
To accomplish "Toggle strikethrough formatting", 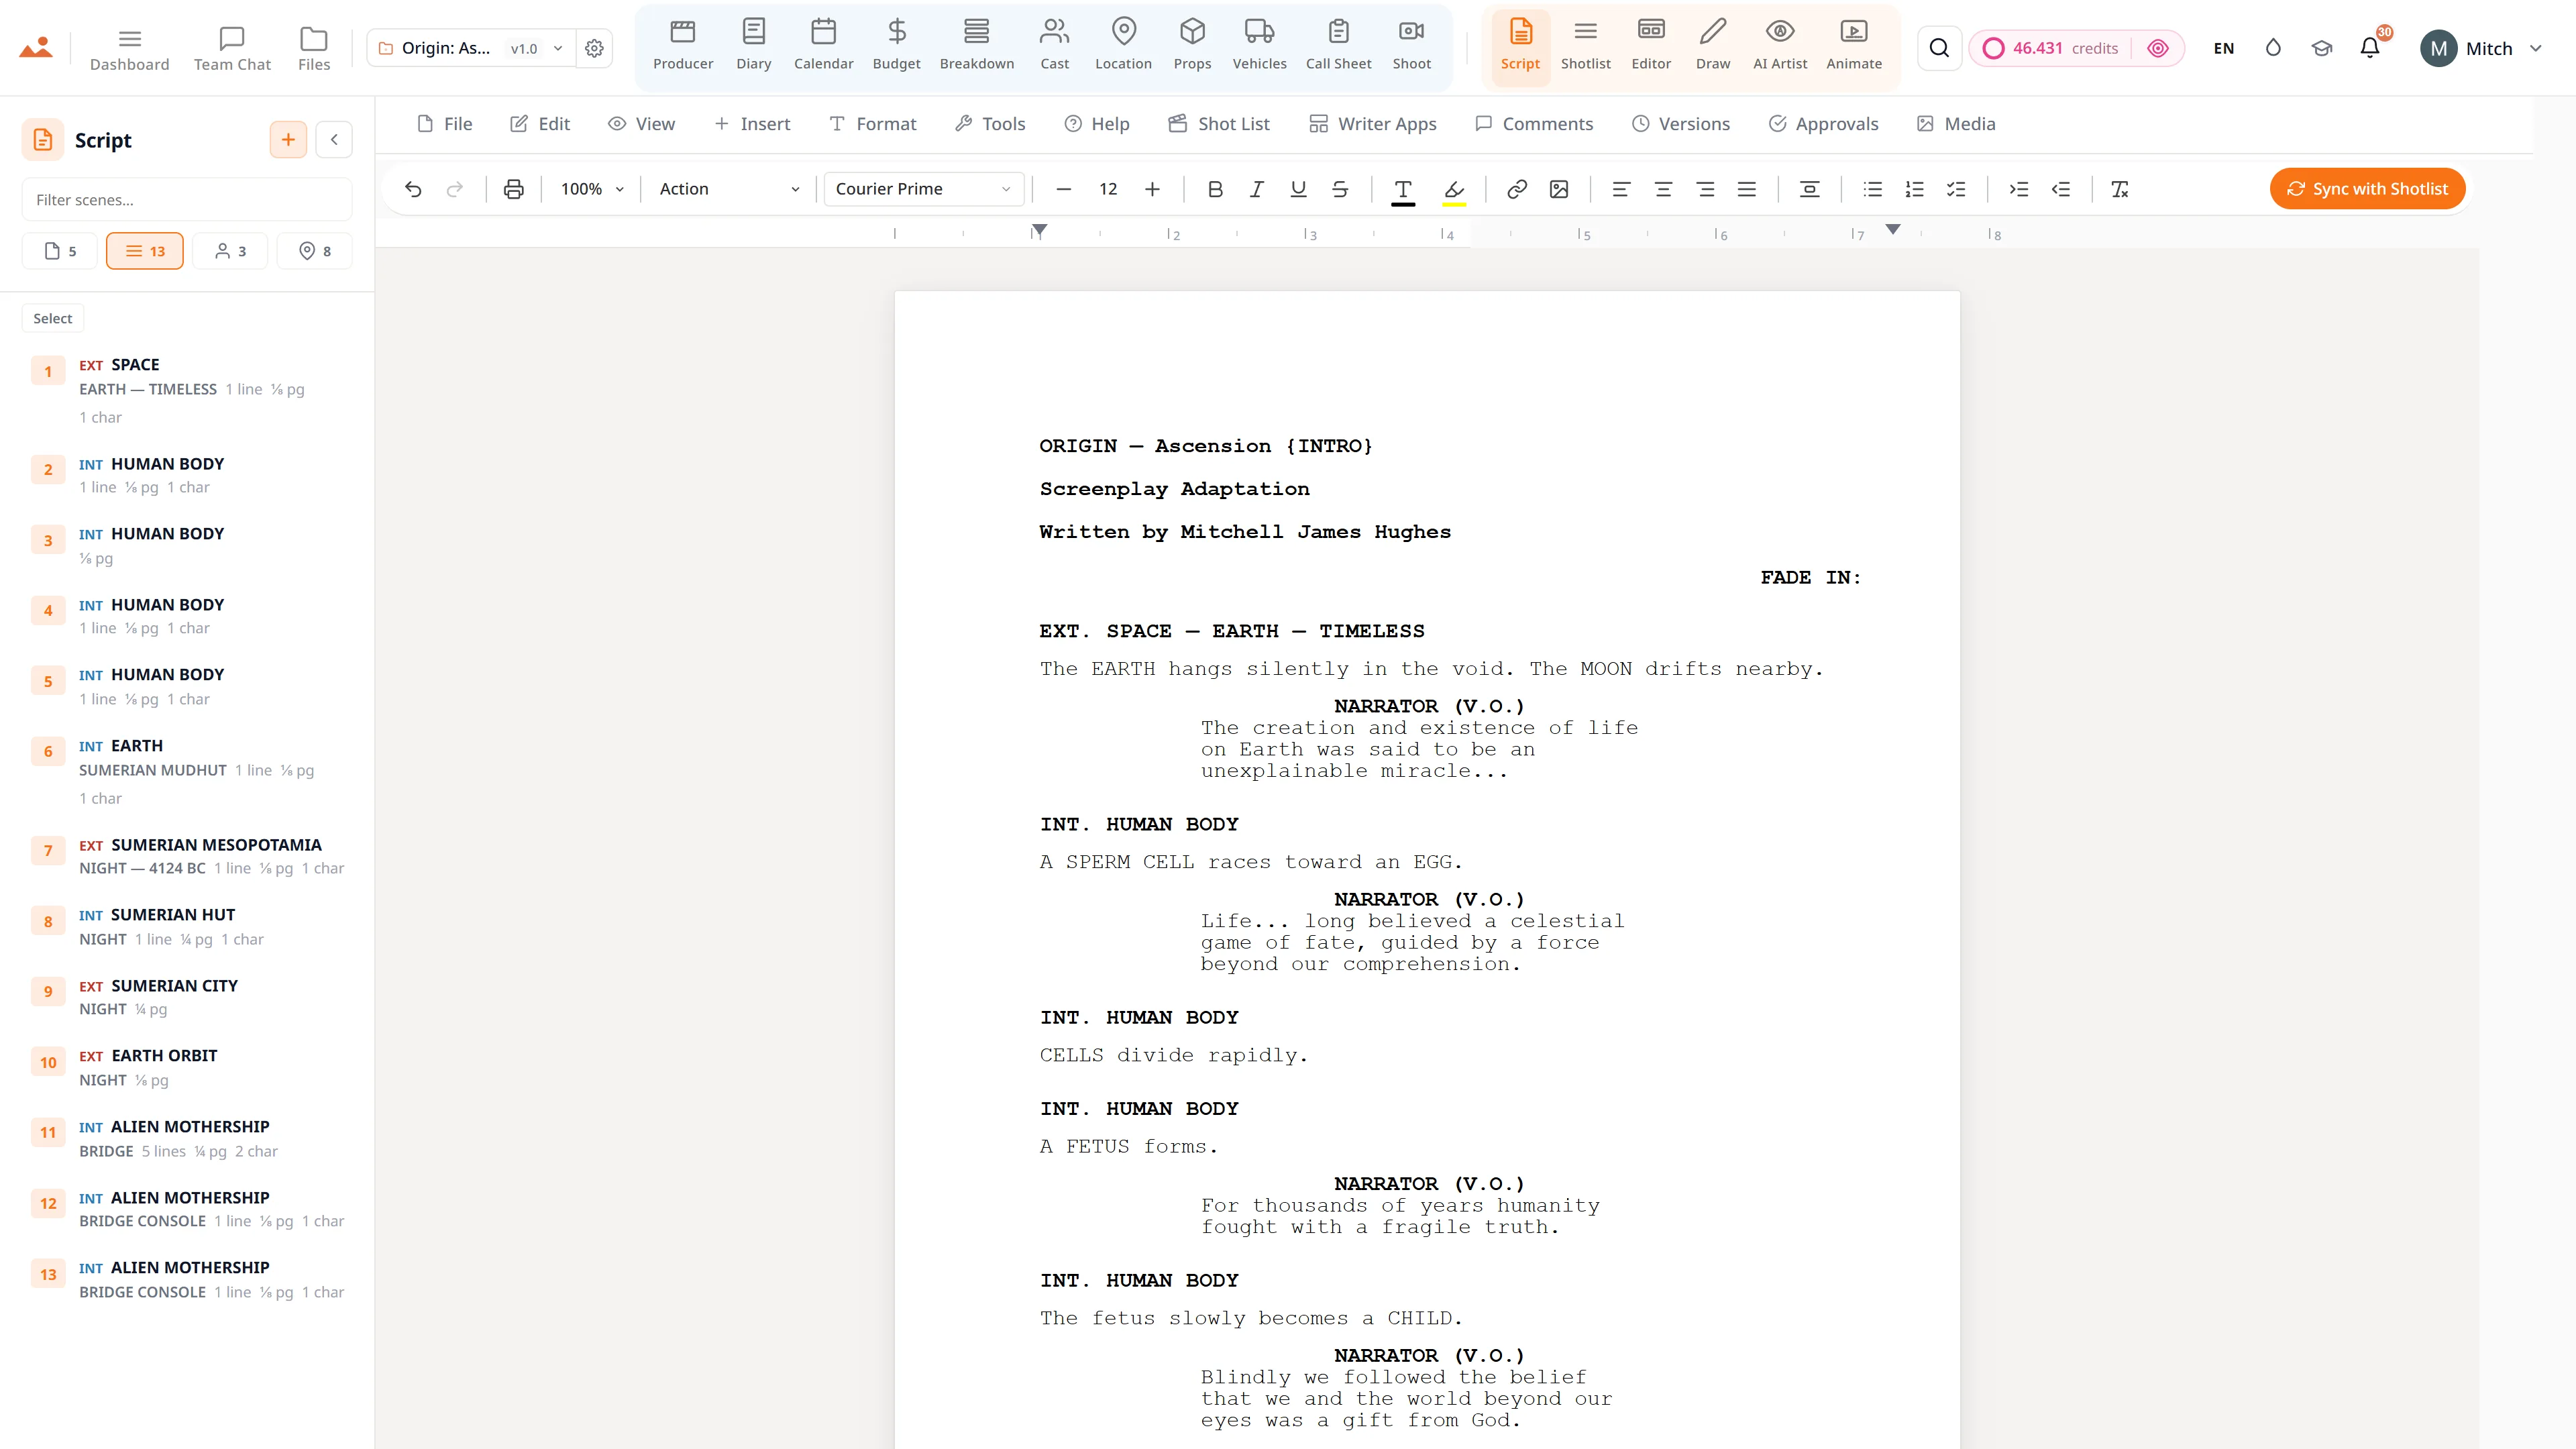I will point(1341,189).
